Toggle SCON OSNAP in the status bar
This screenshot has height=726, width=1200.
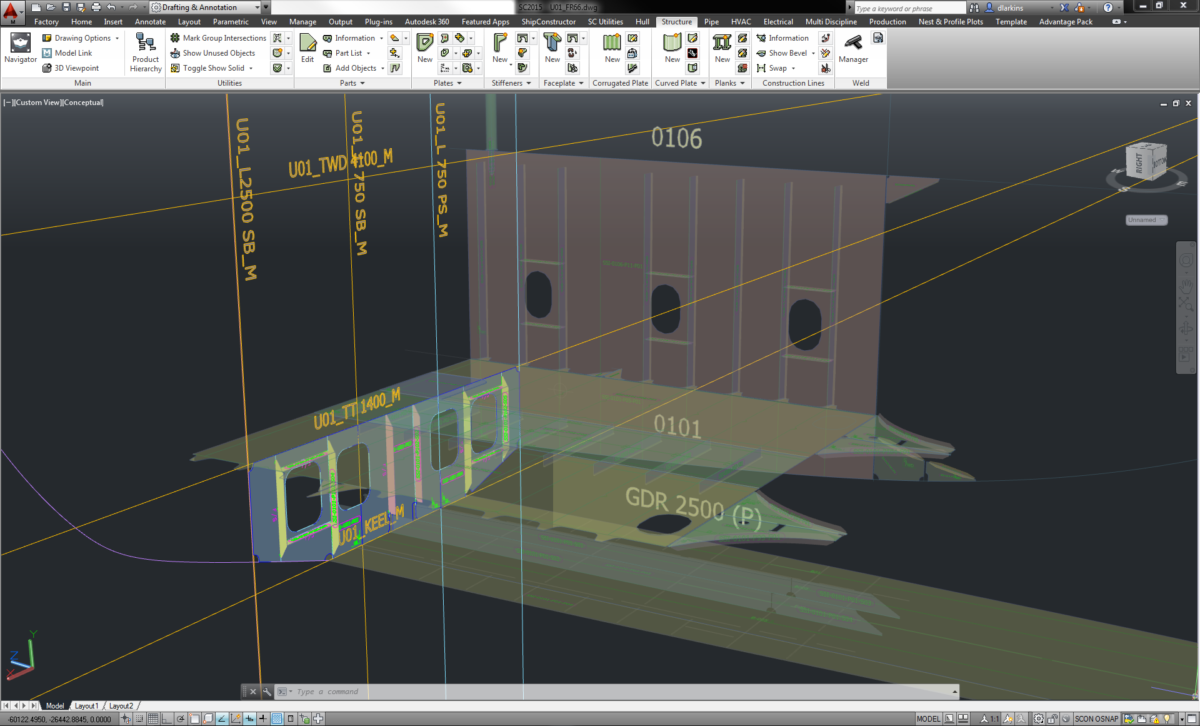pos(1097,718)
